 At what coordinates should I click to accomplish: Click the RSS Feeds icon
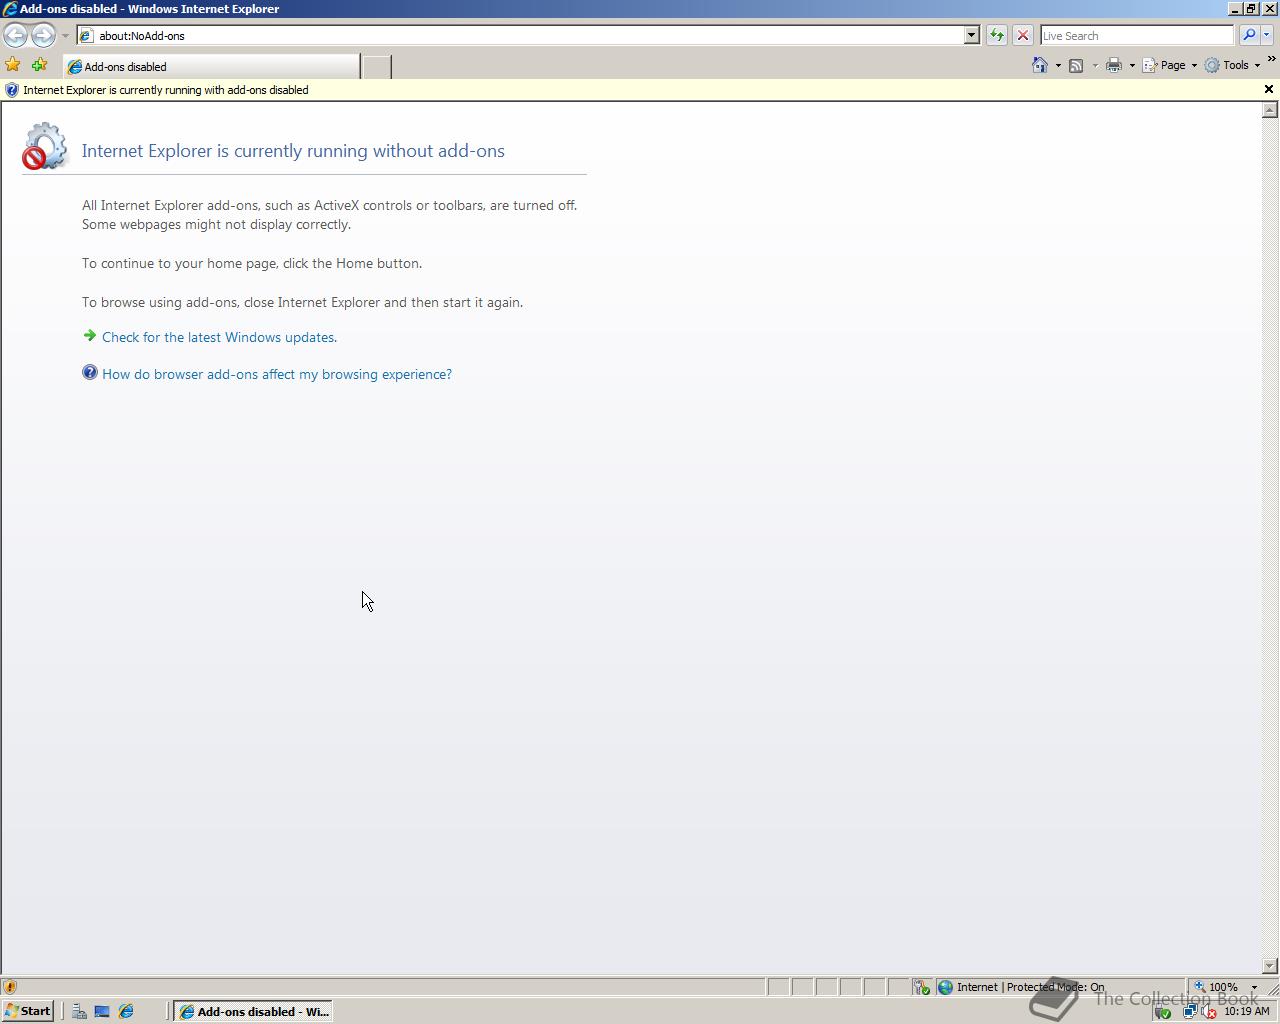1076,66
